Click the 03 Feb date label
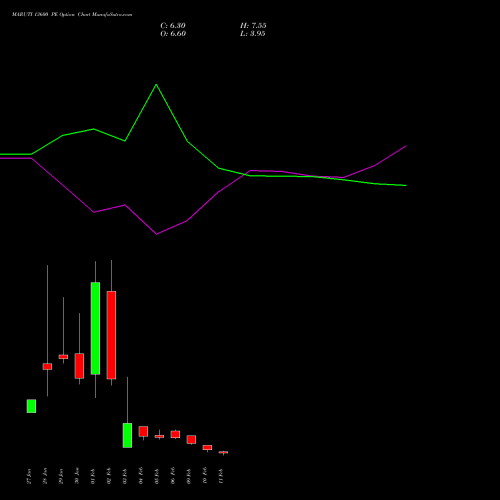Screen dimensions: 500x500 click(x=125, y=476)
